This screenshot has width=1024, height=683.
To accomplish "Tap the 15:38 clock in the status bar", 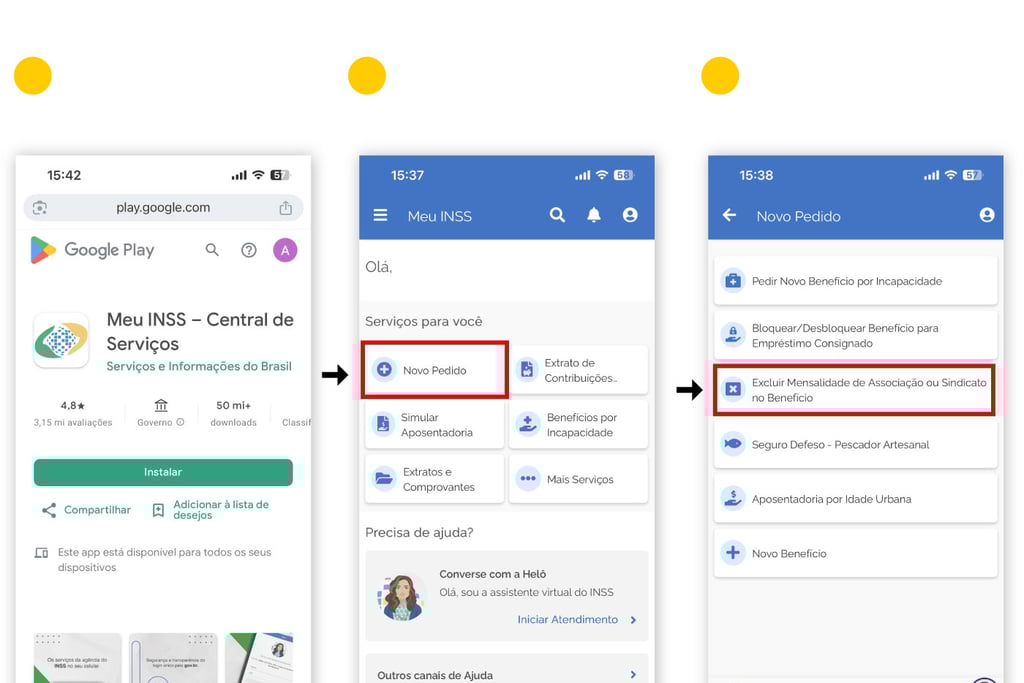I will click(756, 175).
